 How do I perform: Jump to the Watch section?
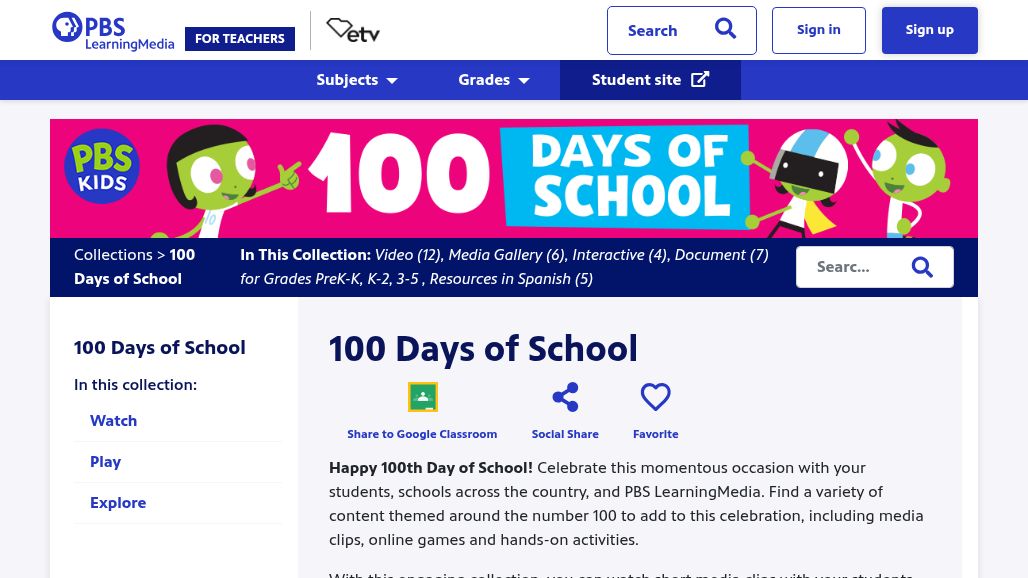[113, 421]
